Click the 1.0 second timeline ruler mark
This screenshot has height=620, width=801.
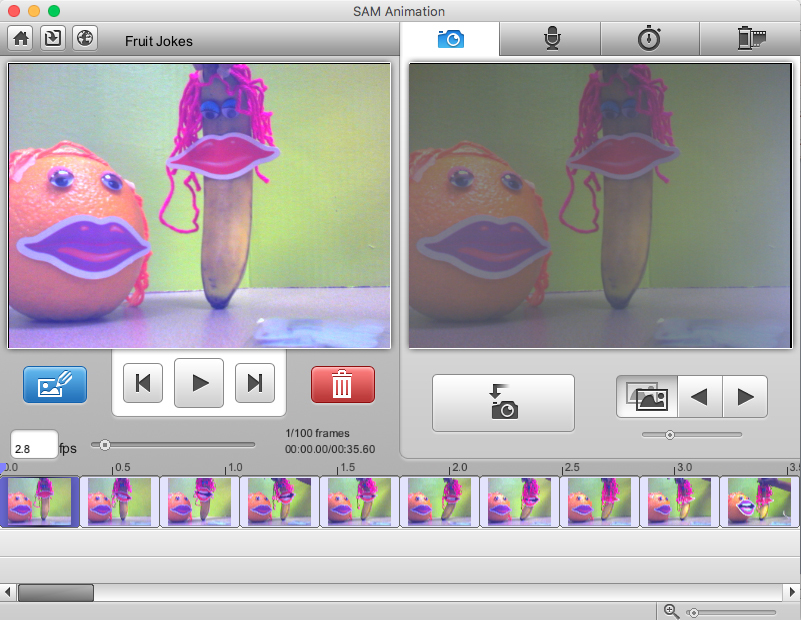click(234, 467)
